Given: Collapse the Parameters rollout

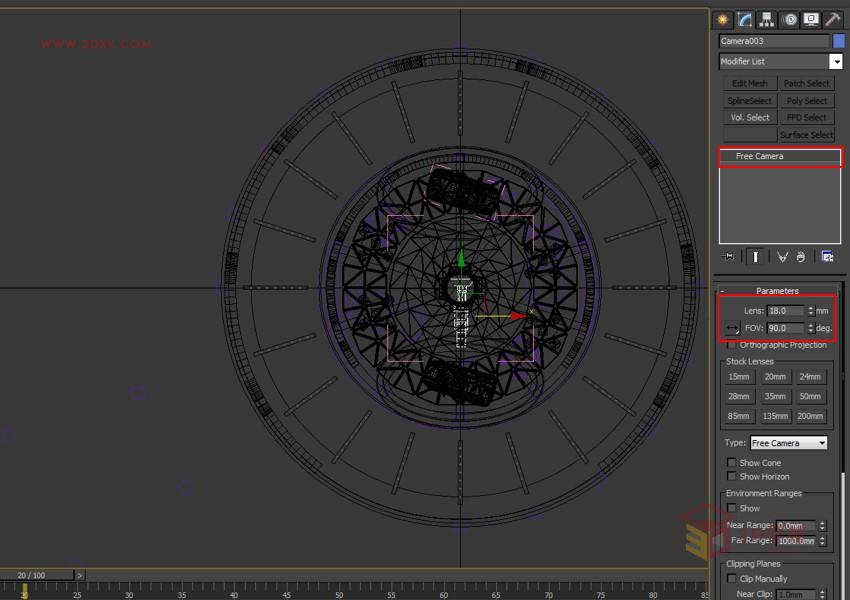Looking at the screenshot, I should pos(780,290).
